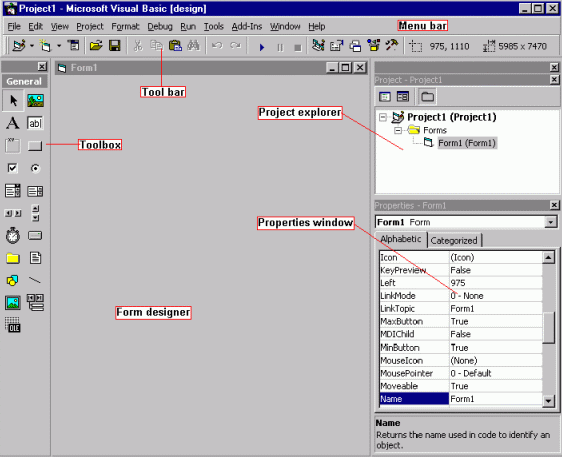Click scroll-up arrow in properties list

(548, 257)
